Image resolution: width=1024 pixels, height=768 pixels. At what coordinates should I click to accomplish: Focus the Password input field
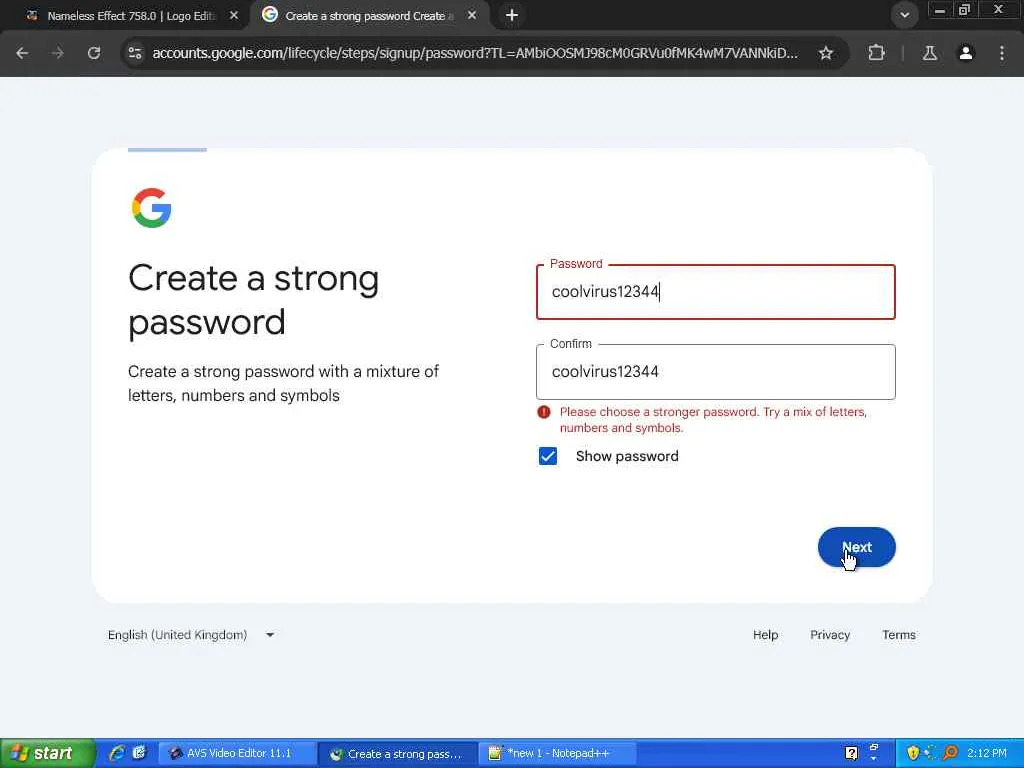716,292
